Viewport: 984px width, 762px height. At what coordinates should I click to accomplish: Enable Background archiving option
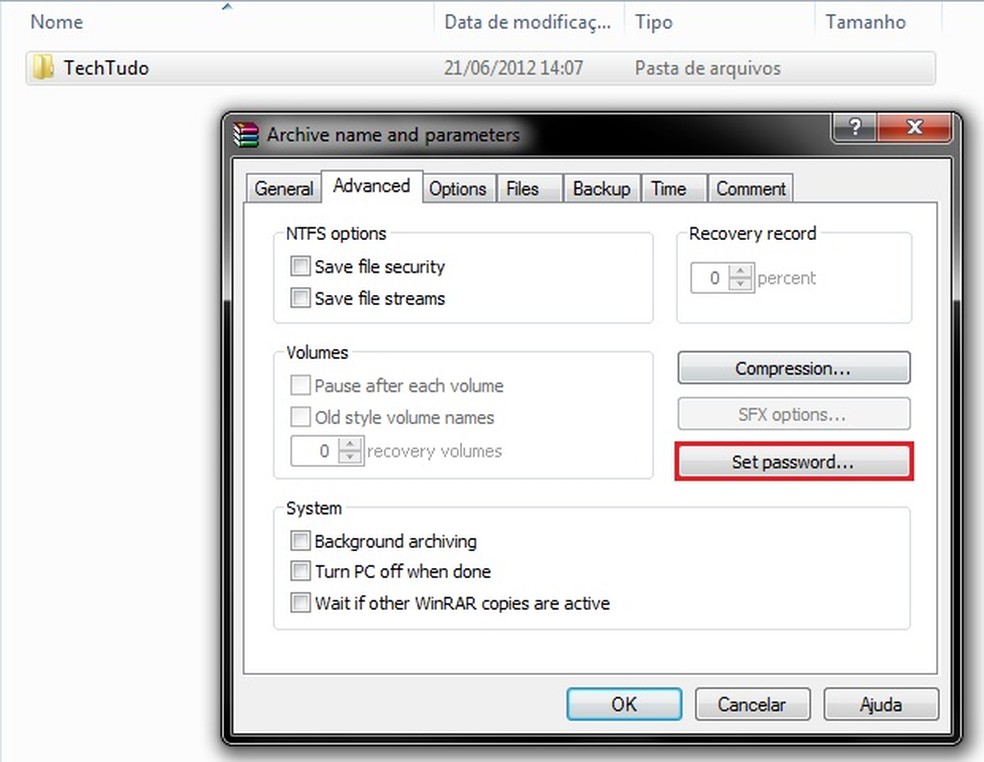coord(300,540)
